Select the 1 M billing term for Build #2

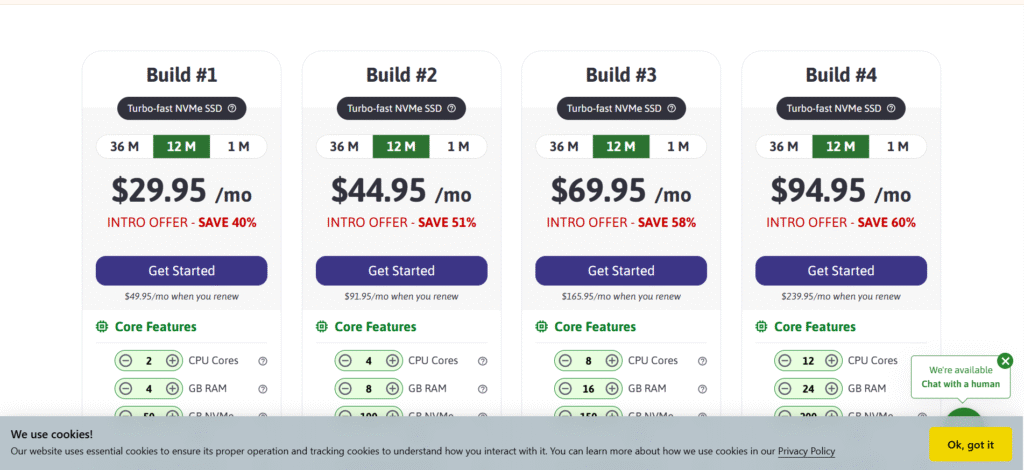tap(458, 147)
